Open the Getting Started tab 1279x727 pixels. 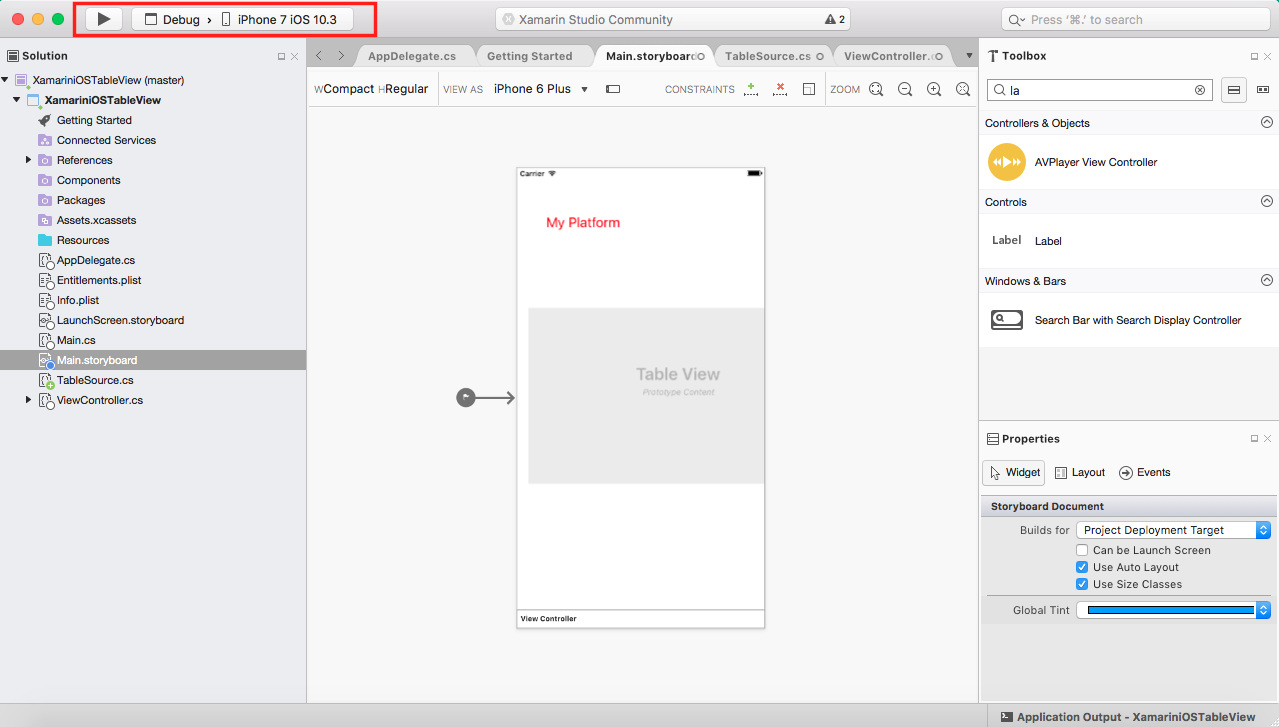[533, 56]
